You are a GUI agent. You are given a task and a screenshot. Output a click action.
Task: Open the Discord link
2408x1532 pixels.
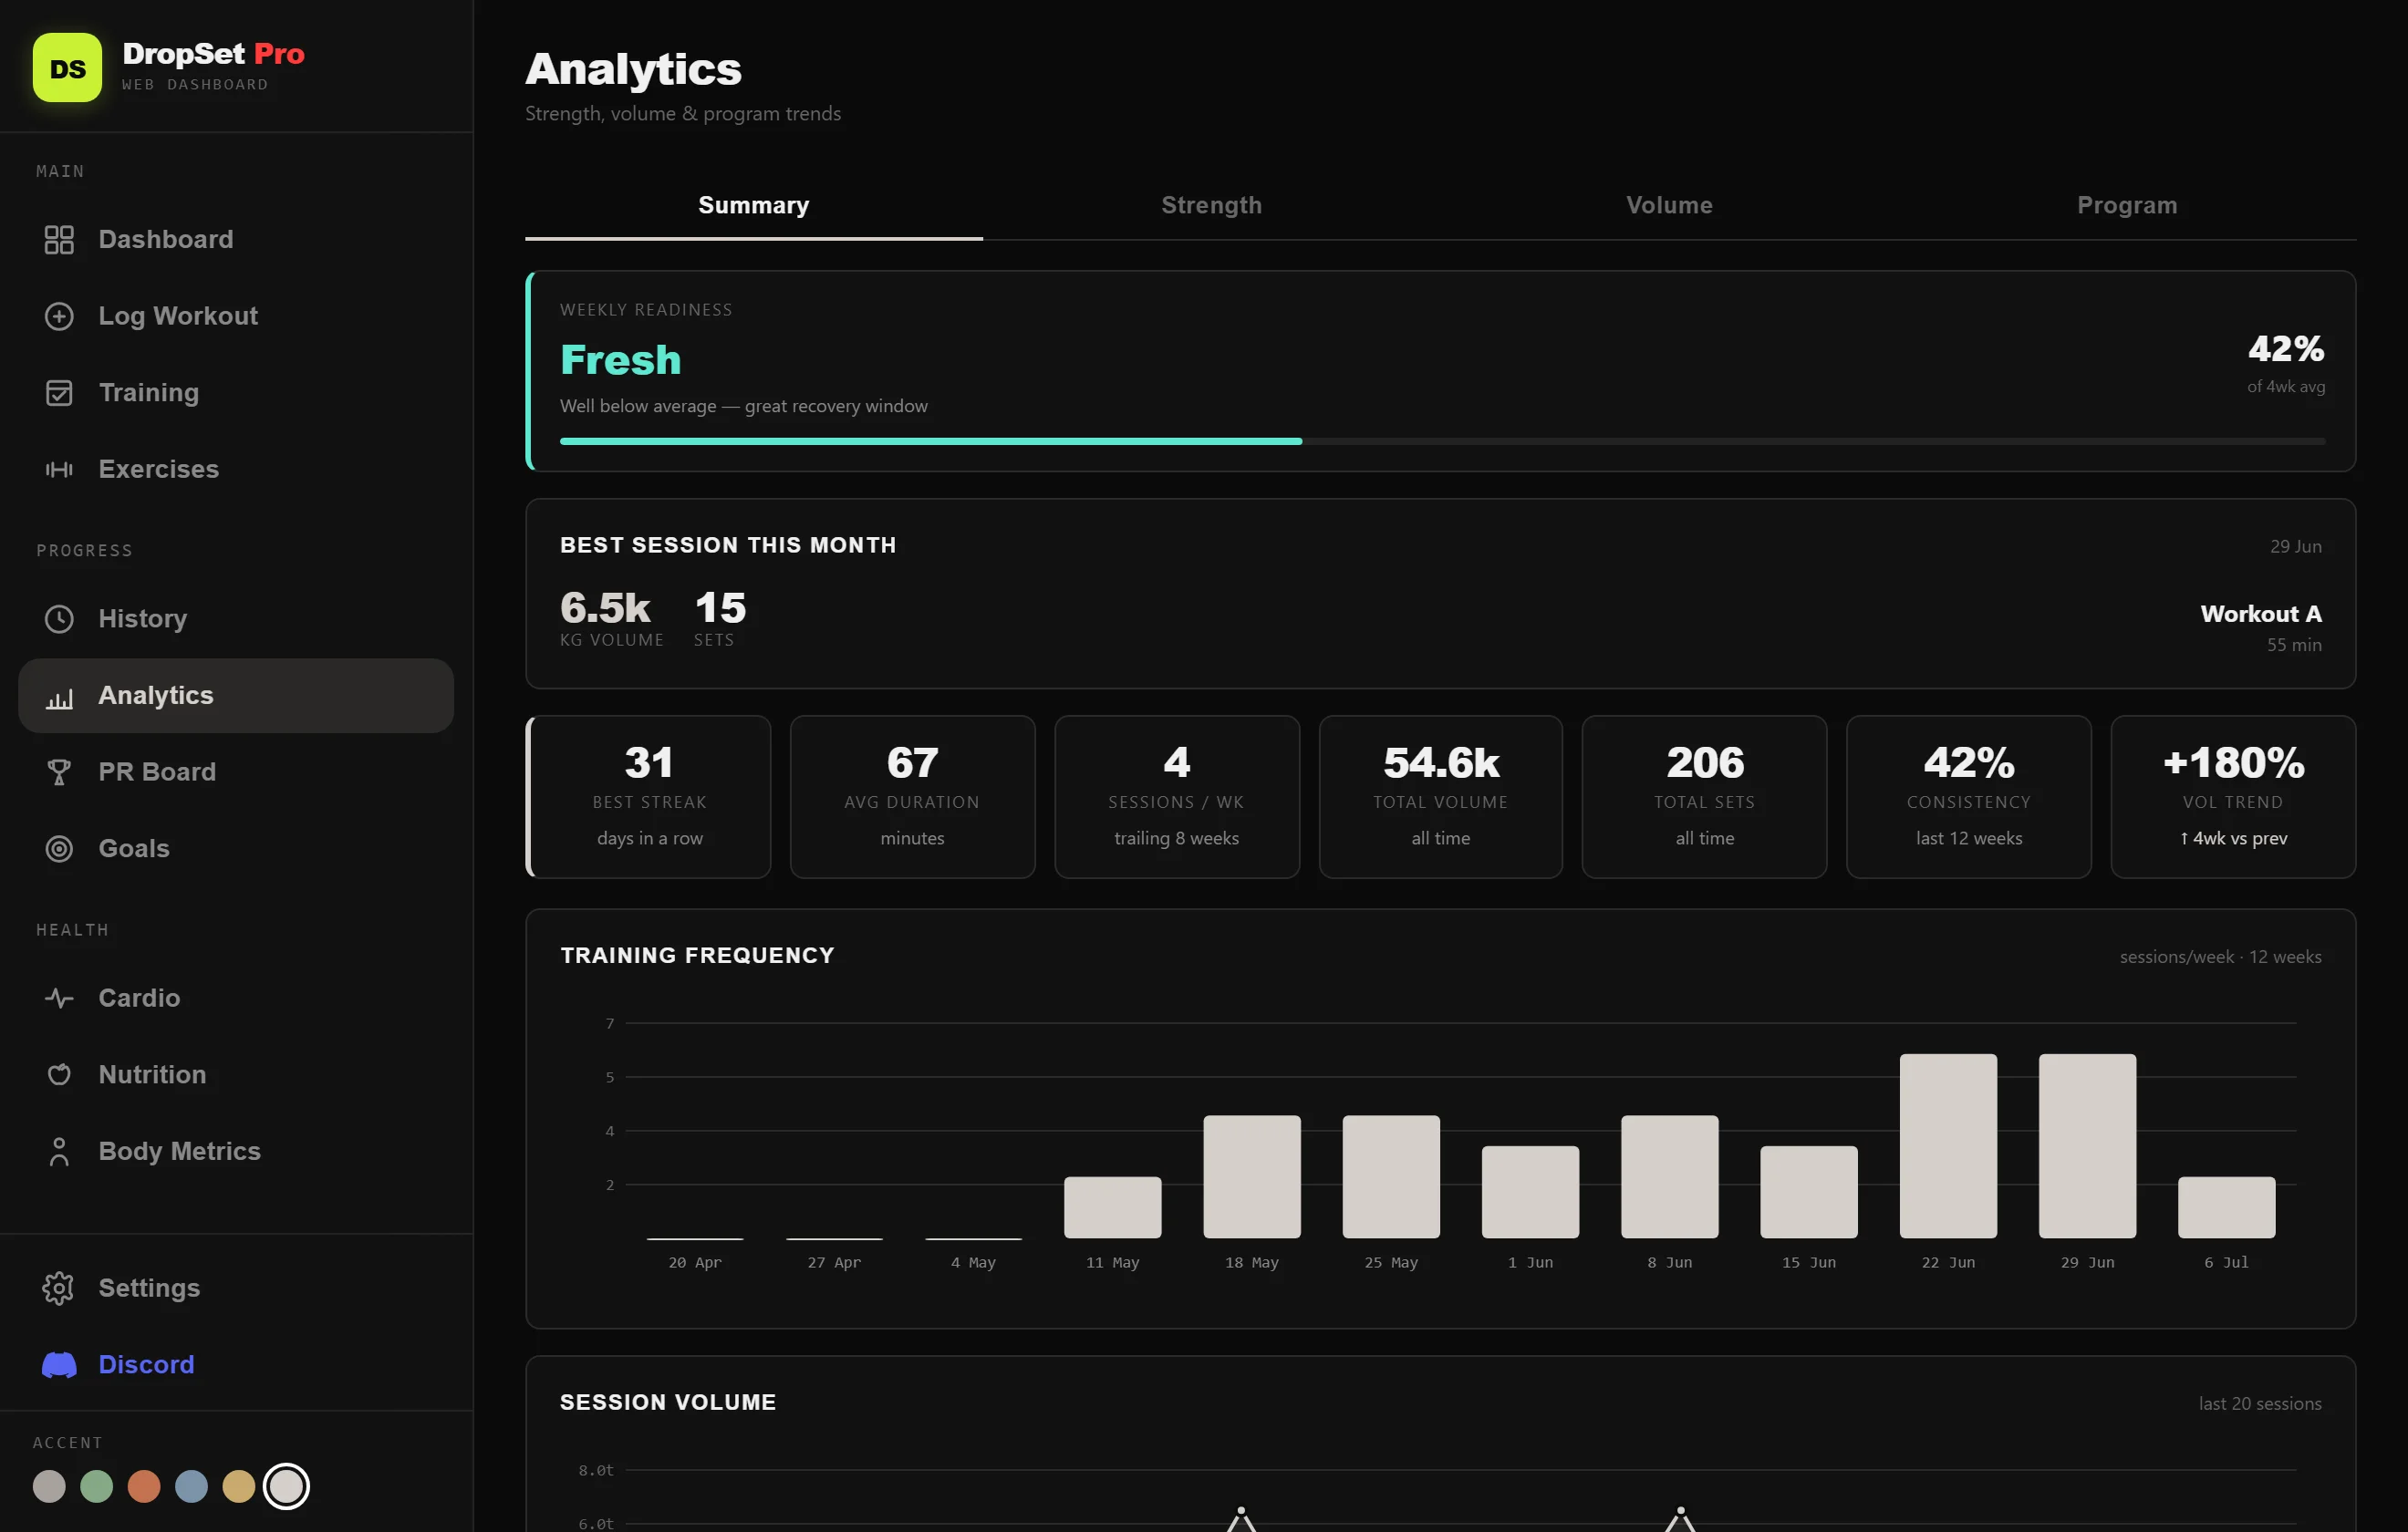[236, 1365]
